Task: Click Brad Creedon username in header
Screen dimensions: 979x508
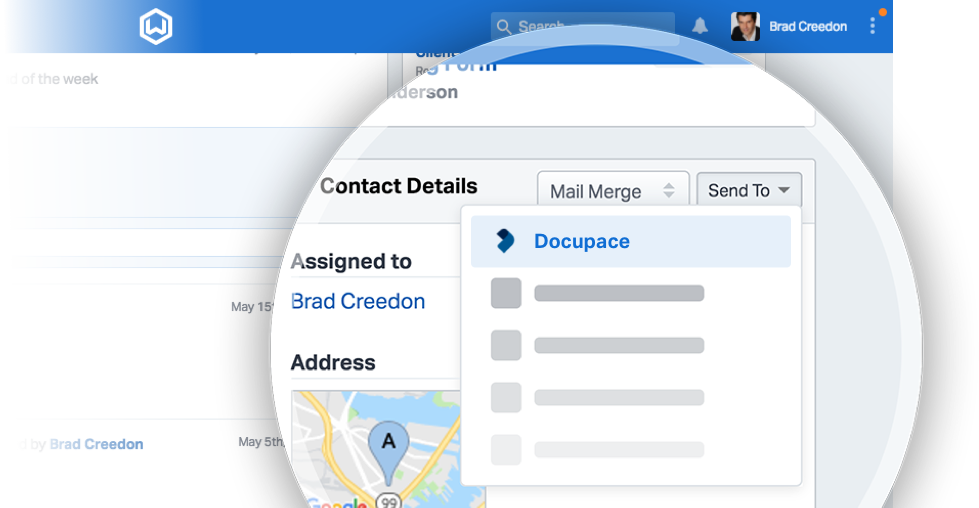Action: tap(808, 27)
